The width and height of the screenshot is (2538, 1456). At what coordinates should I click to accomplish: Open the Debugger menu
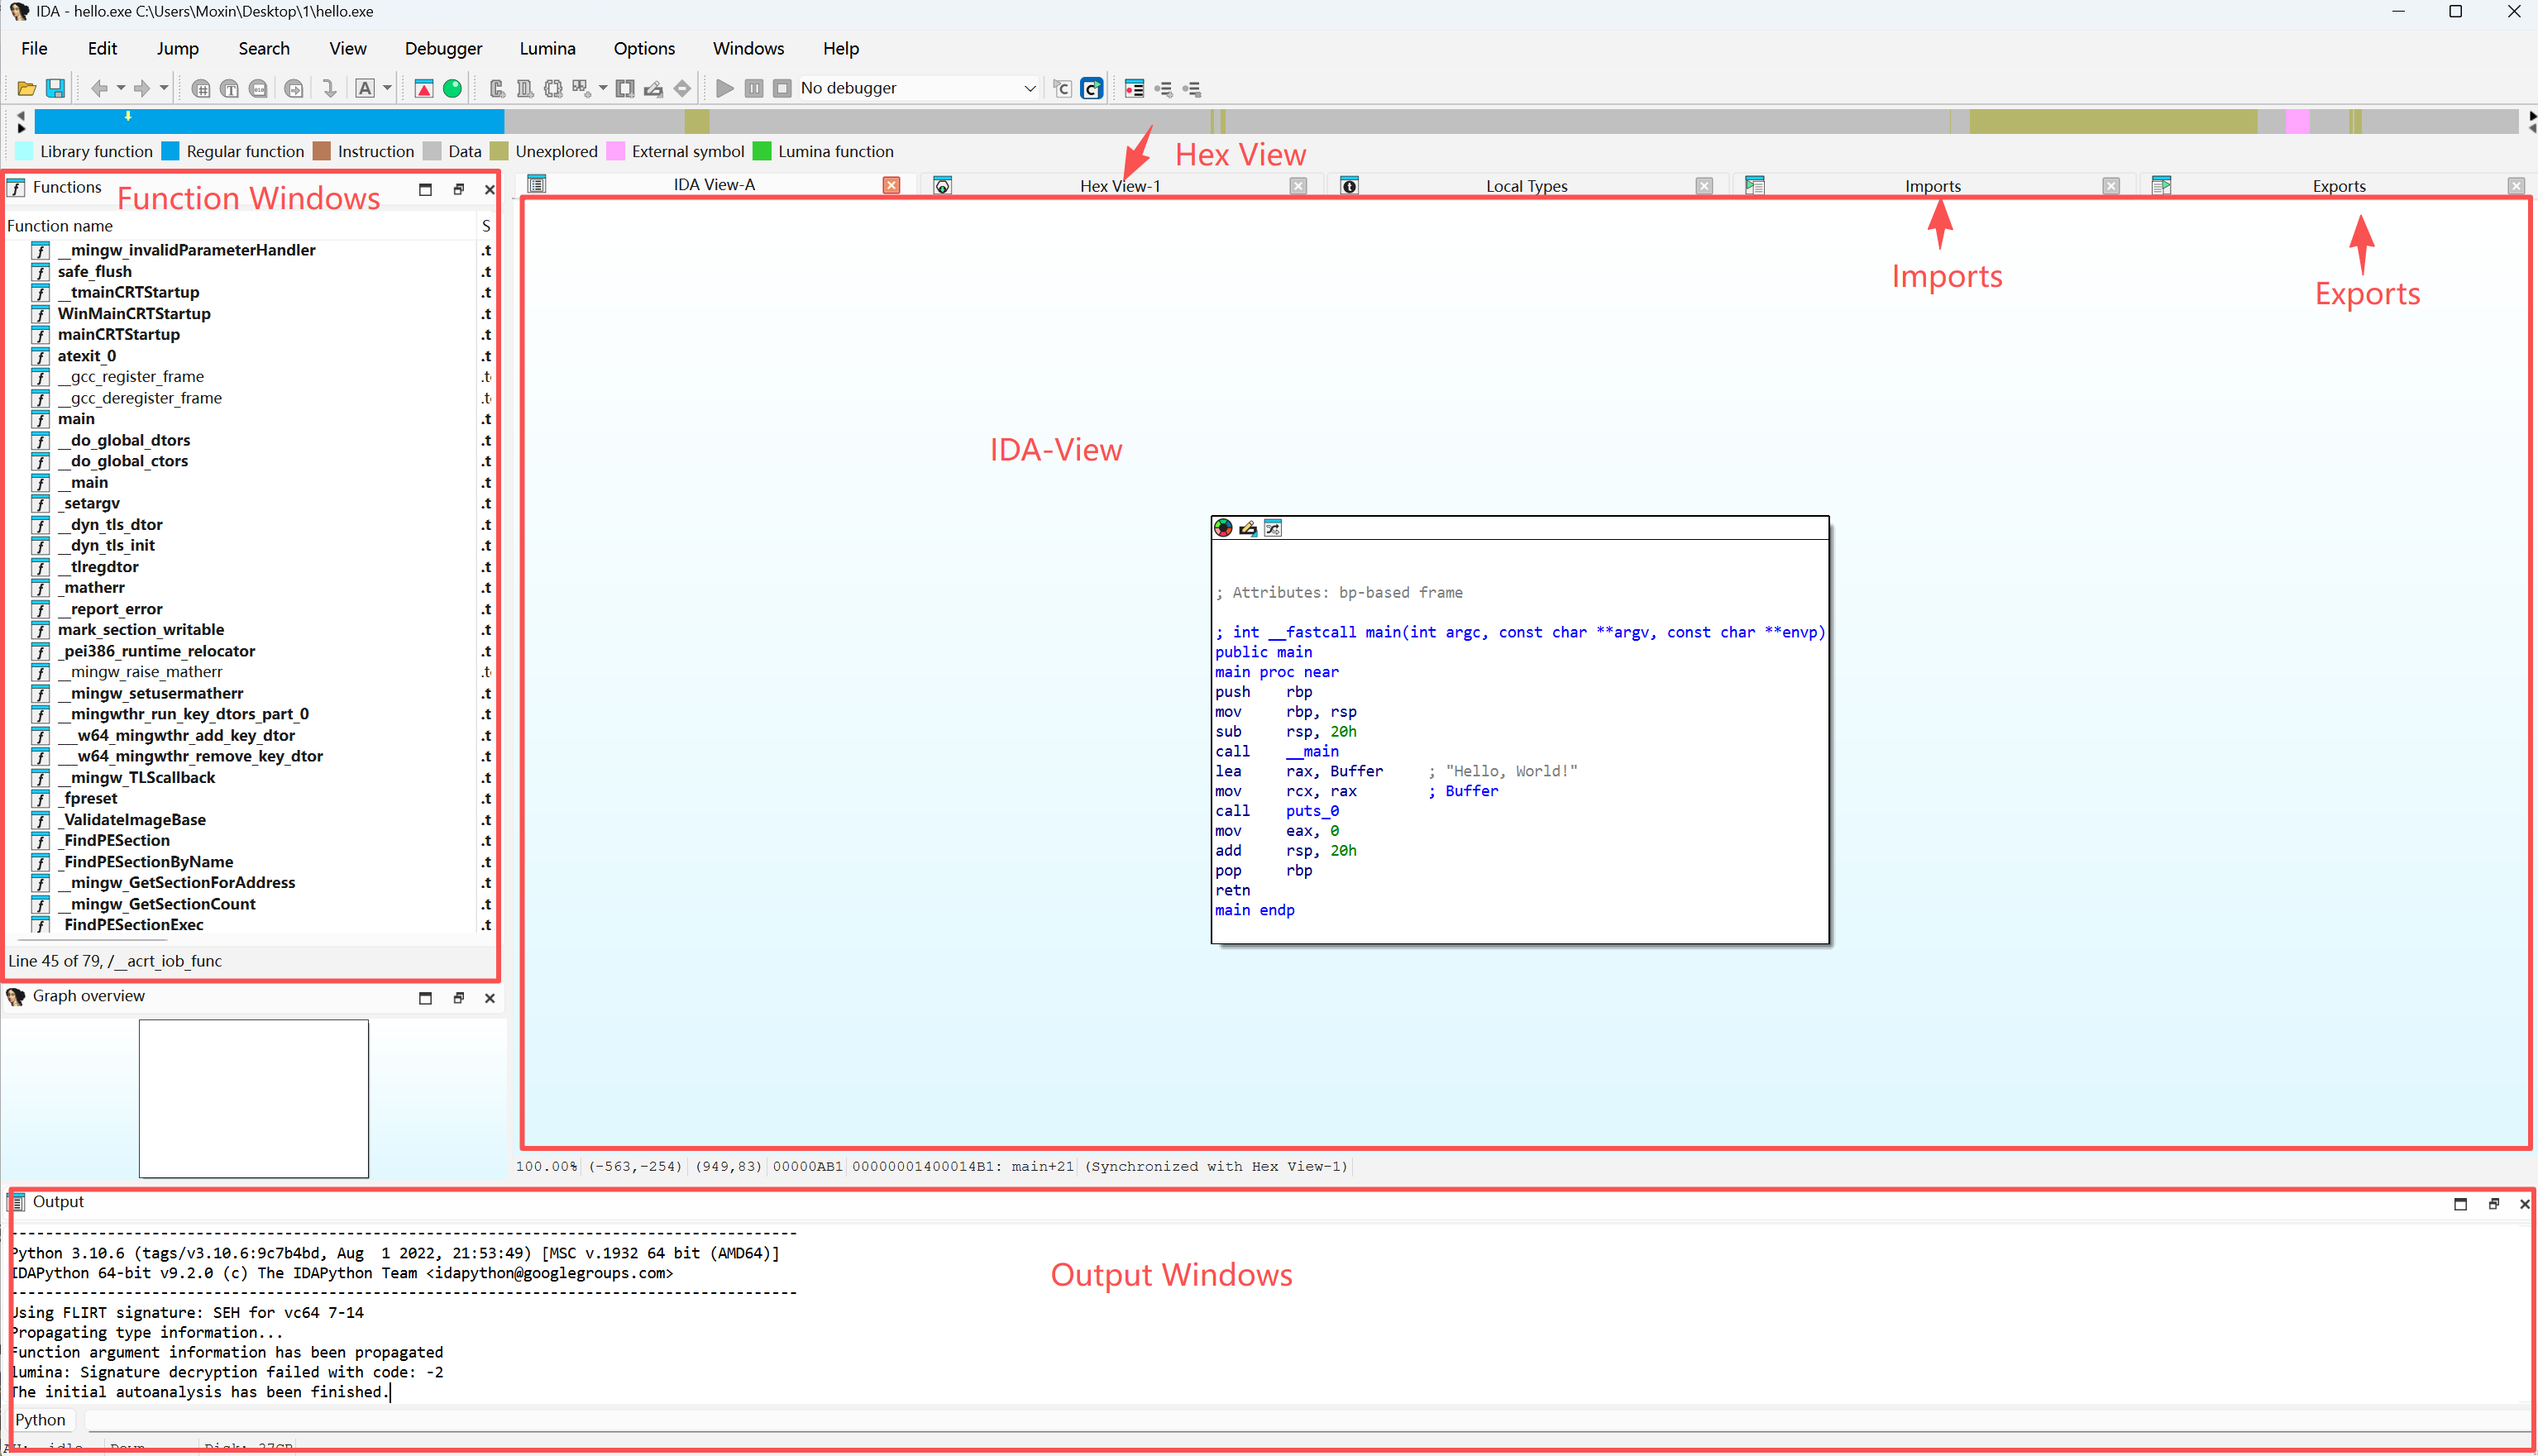point(443,48)
